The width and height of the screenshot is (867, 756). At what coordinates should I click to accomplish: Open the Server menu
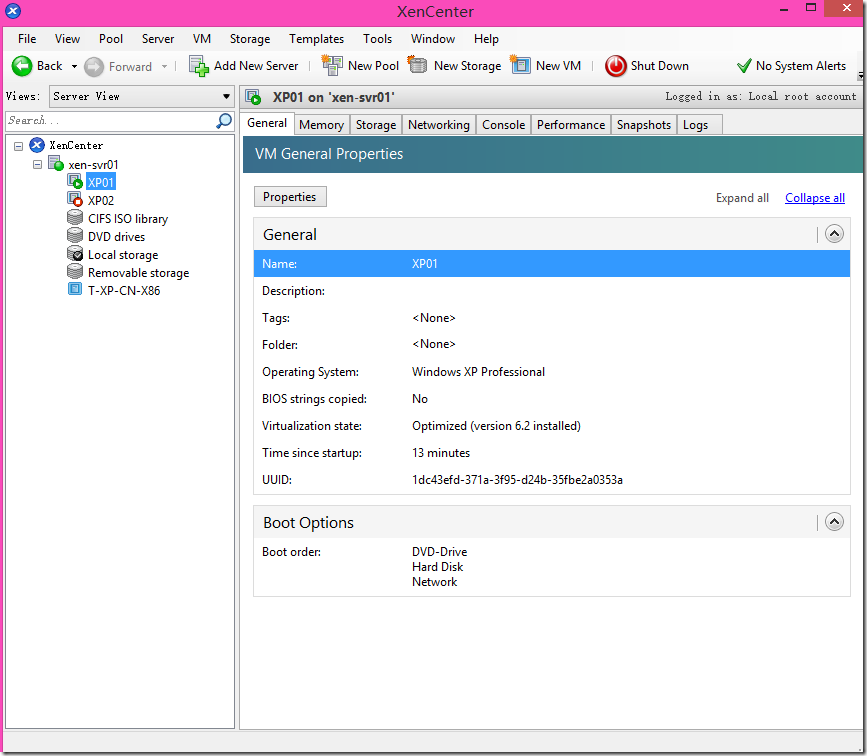coord(158,39)
